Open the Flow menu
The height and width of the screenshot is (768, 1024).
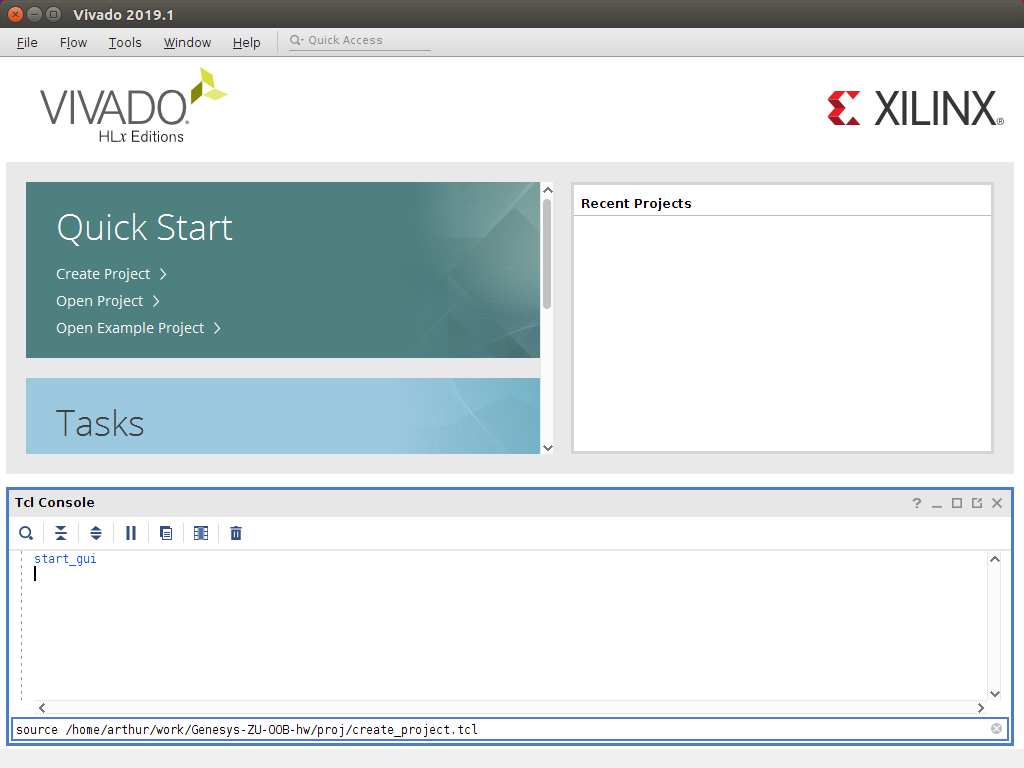73,42
